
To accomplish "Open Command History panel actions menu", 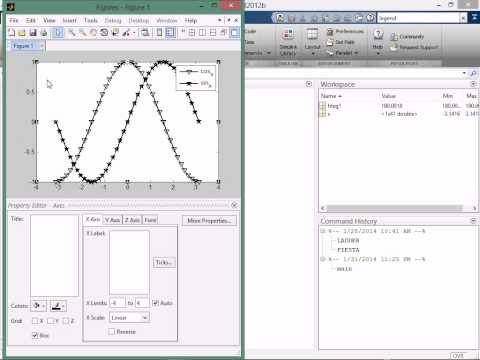I will (x=473, y=221).
